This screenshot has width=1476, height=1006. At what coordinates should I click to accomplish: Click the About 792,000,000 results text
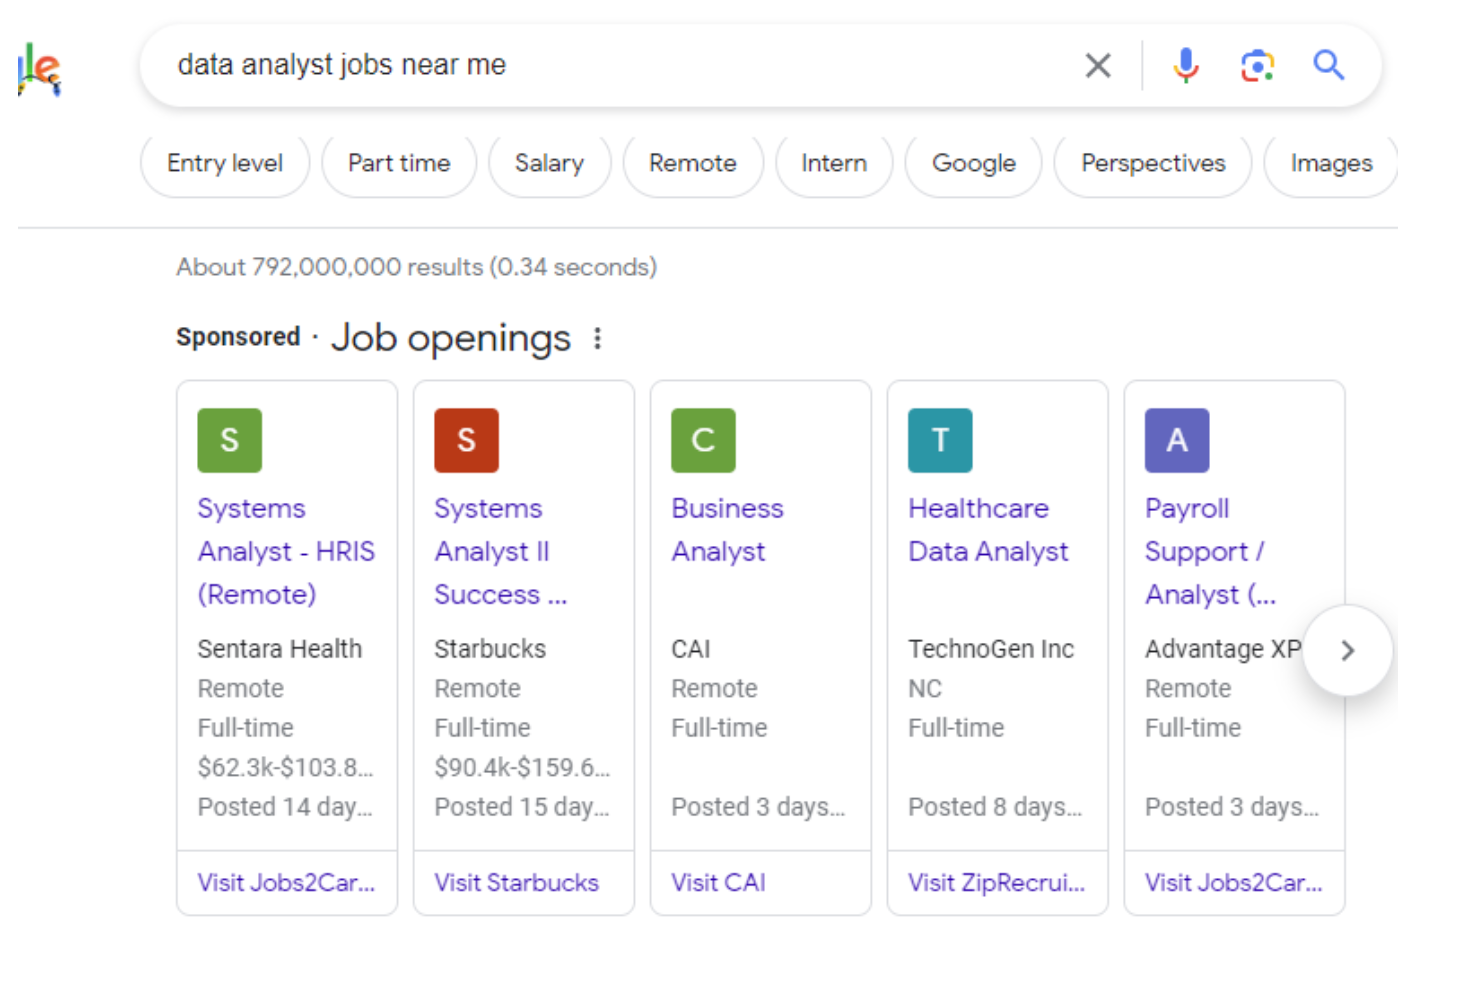click(x=417, y=267)
